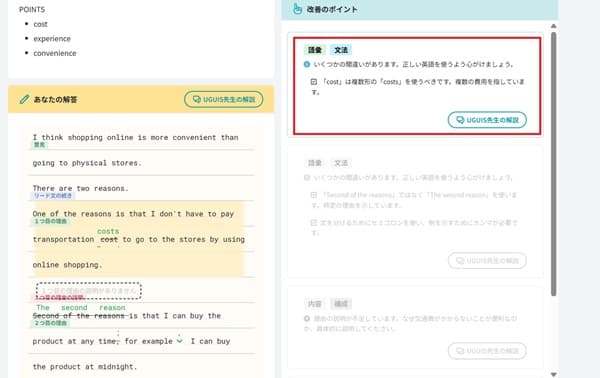Click the green 'The second reason' correction
Viewport: 600px width, 378px height.
[81, 308]
